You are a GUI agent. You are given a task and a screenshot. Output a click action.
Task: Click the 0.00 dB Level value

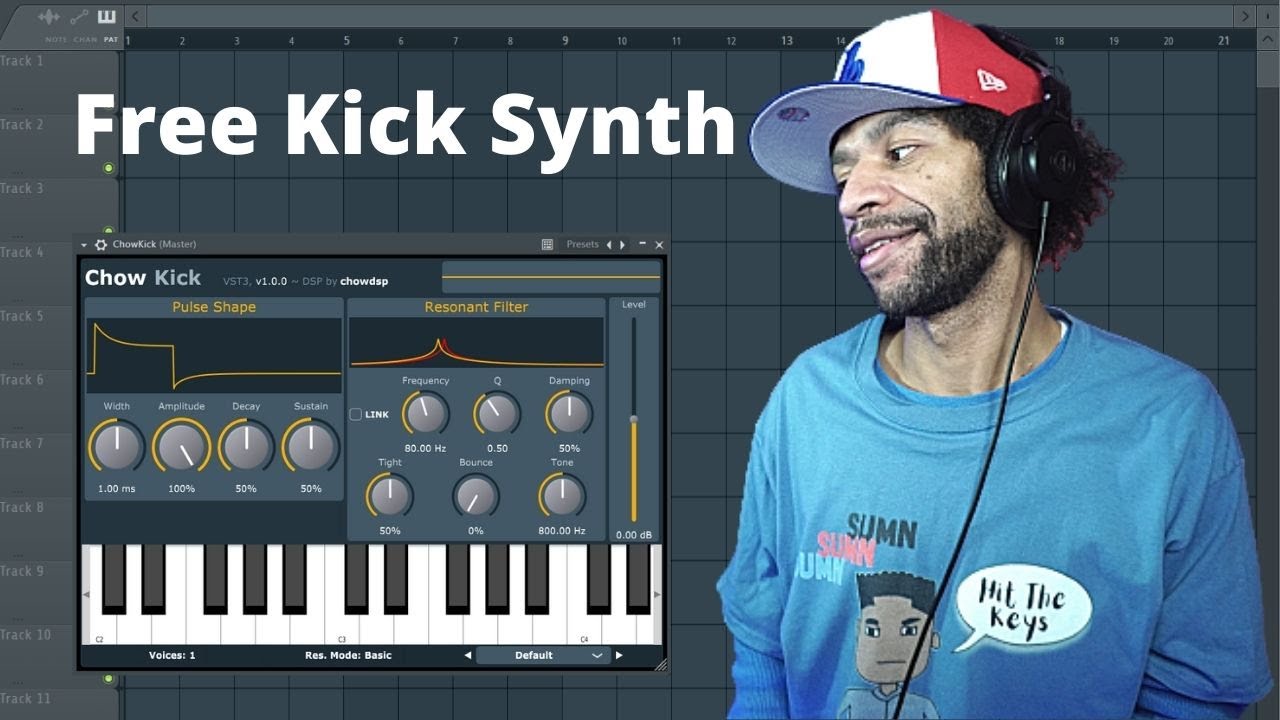(x=633, y=535)
